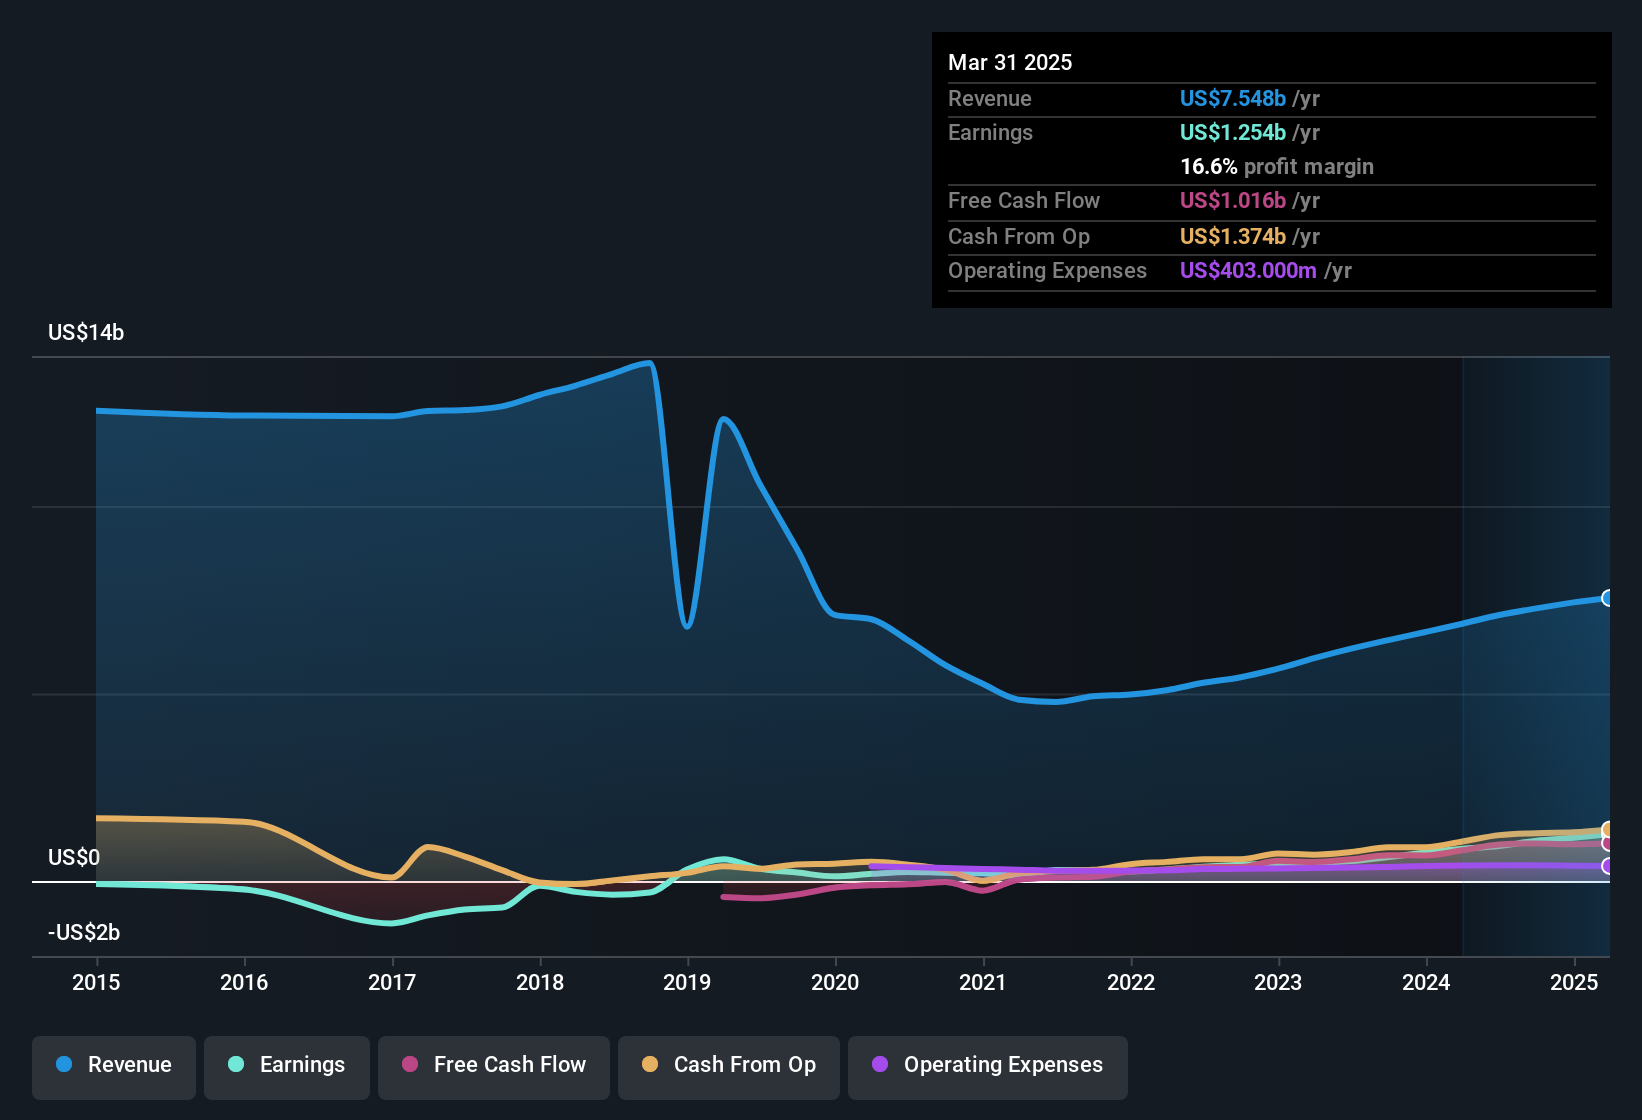Click the -US$2b y-axis label
This screenshot has width=1642, height=1120.
(x=84, y=933)
